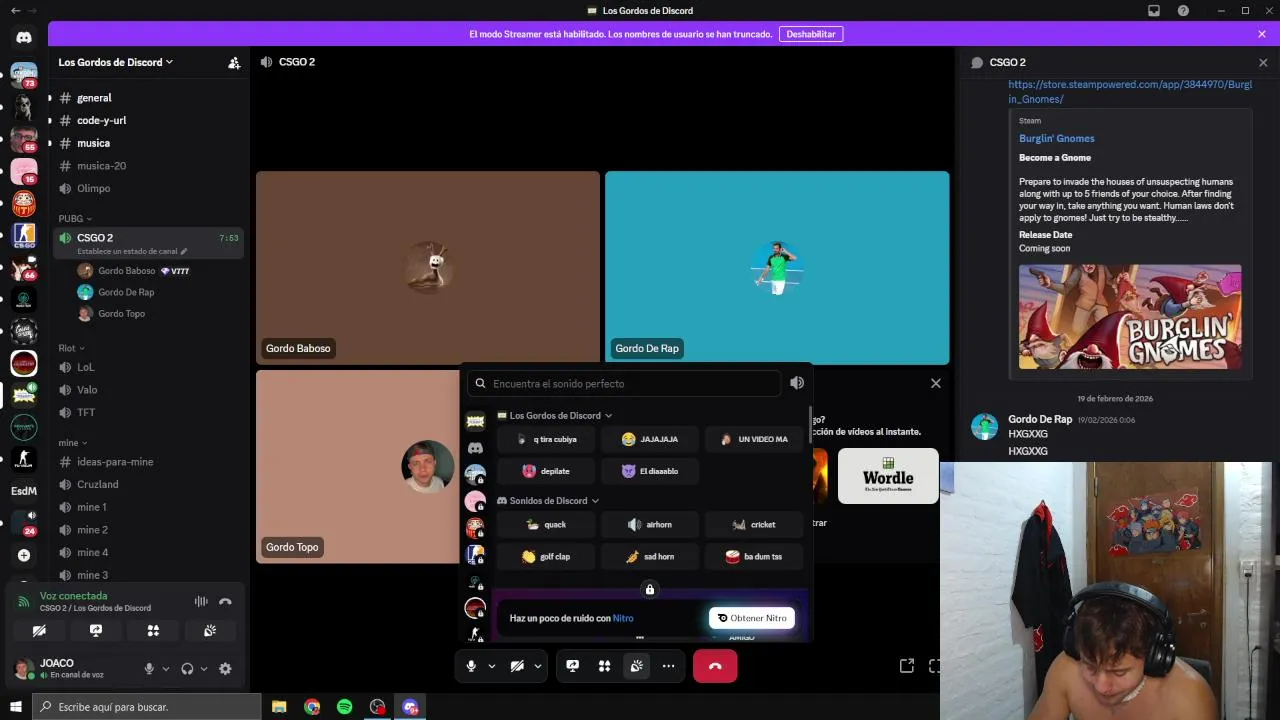Add a server with the plus icon
Image resolution: width=1280 pixels, height=720 pixels.
[x=24, y=555]
